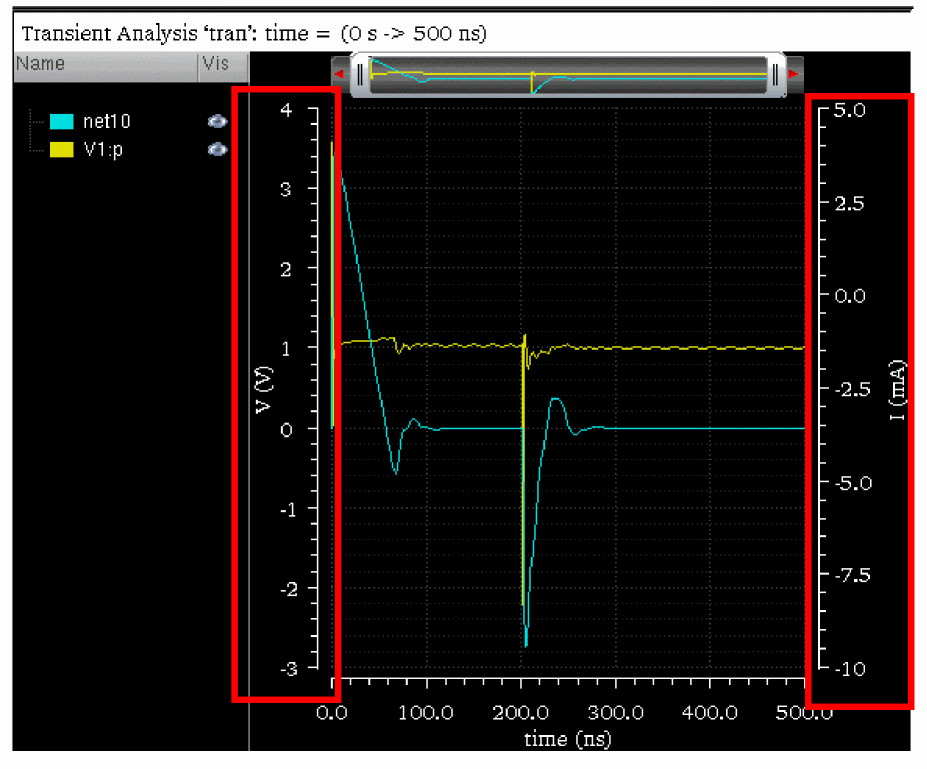
Task: Click the -2 label on voltage axis
Action: (289, 589)
